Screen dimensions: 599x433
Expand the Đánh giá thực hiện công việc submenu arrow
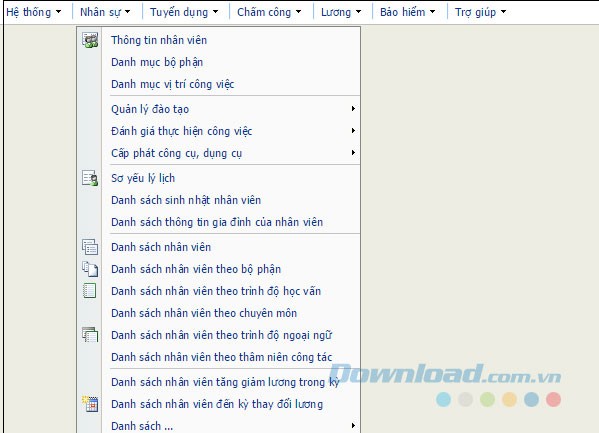(x=353, y=131)
